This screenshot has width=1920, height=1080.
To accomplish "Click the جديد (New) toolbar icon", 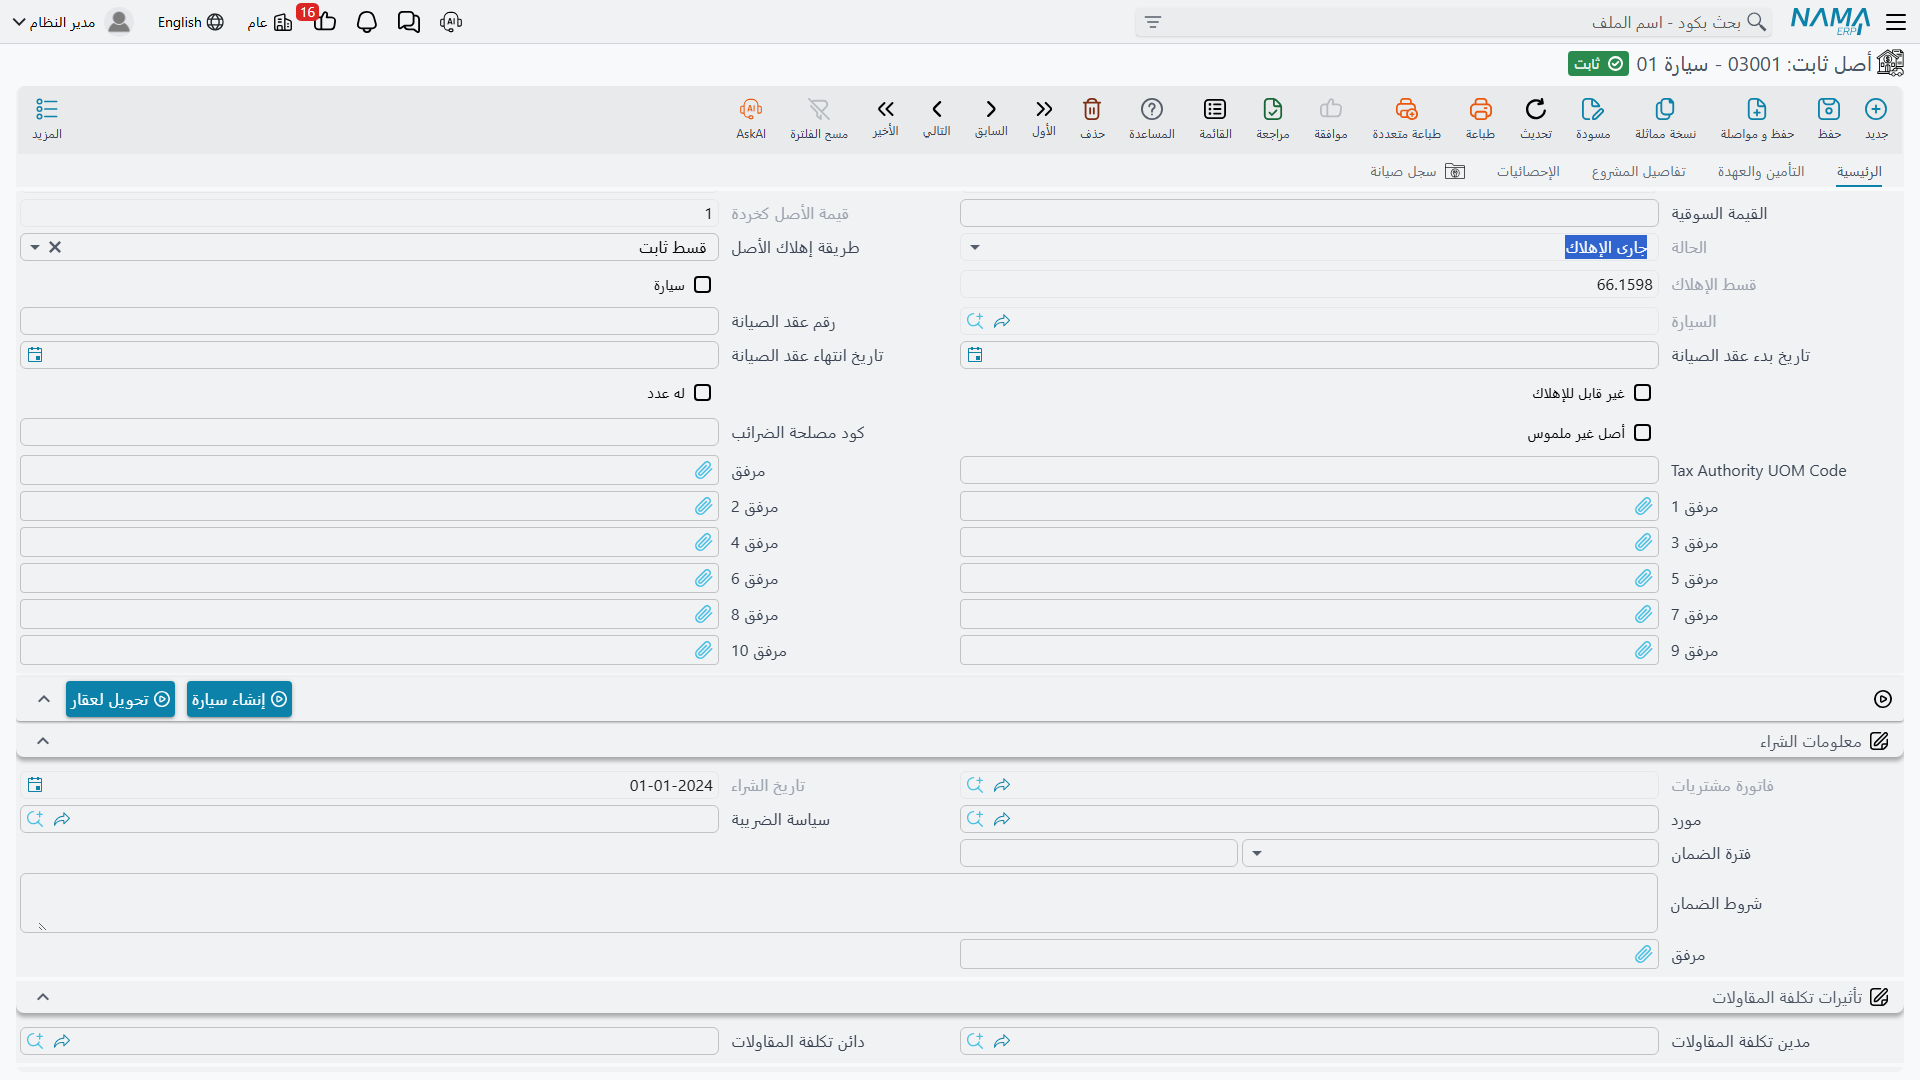I will point(1876,110).
